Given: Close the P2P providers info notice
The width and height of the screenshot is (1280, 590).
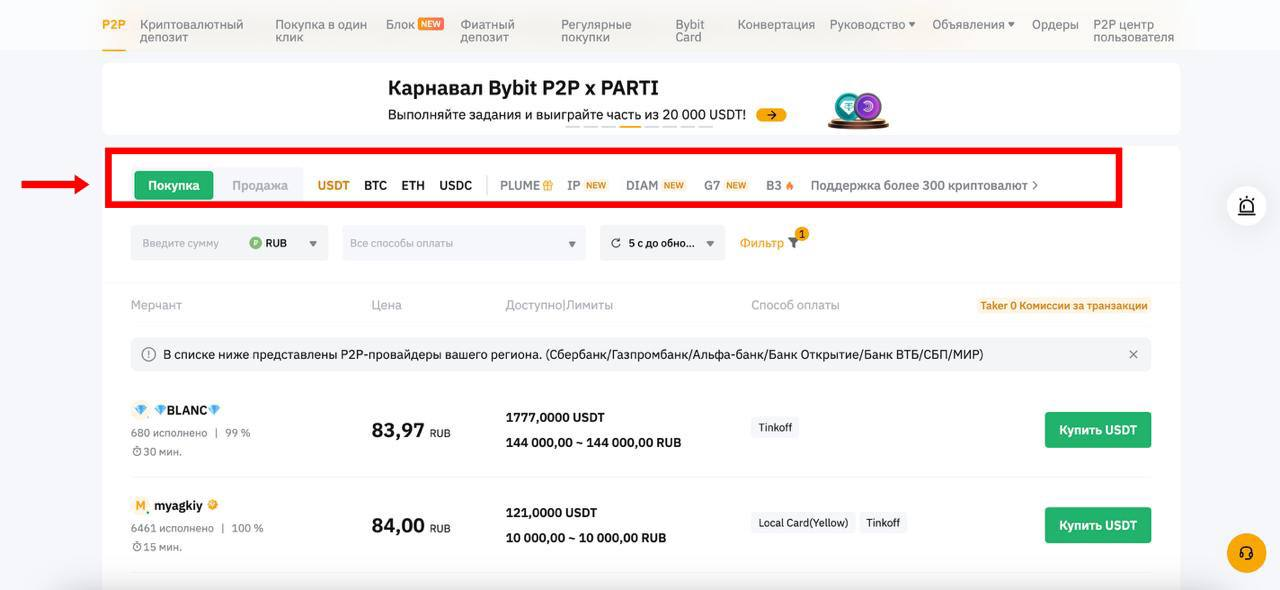Looking at the screenshot, I should [x=1133, y=354].
